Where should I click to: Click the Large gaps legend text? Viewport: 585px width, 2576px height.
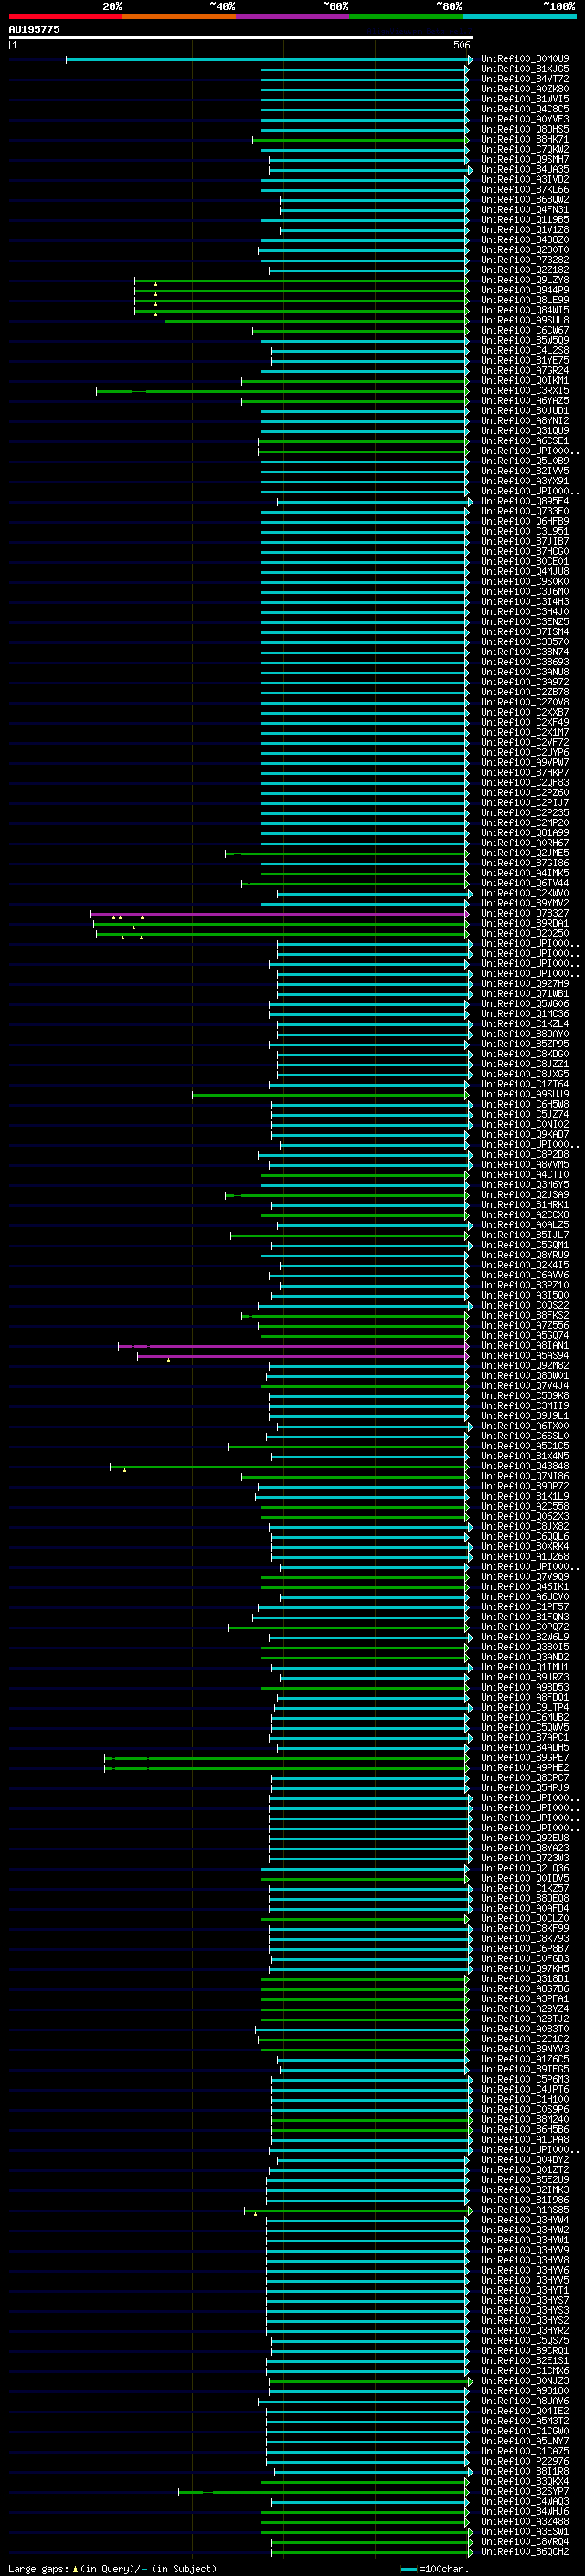coord(112,2568)
